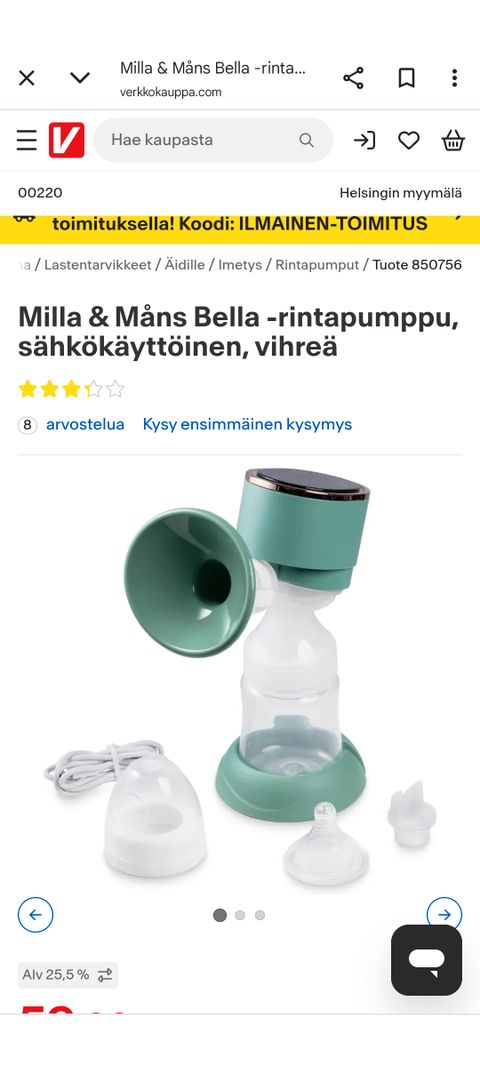Open the hamburger navigation menu
The height and width of the screenshot is (1067, 480).
27,140
